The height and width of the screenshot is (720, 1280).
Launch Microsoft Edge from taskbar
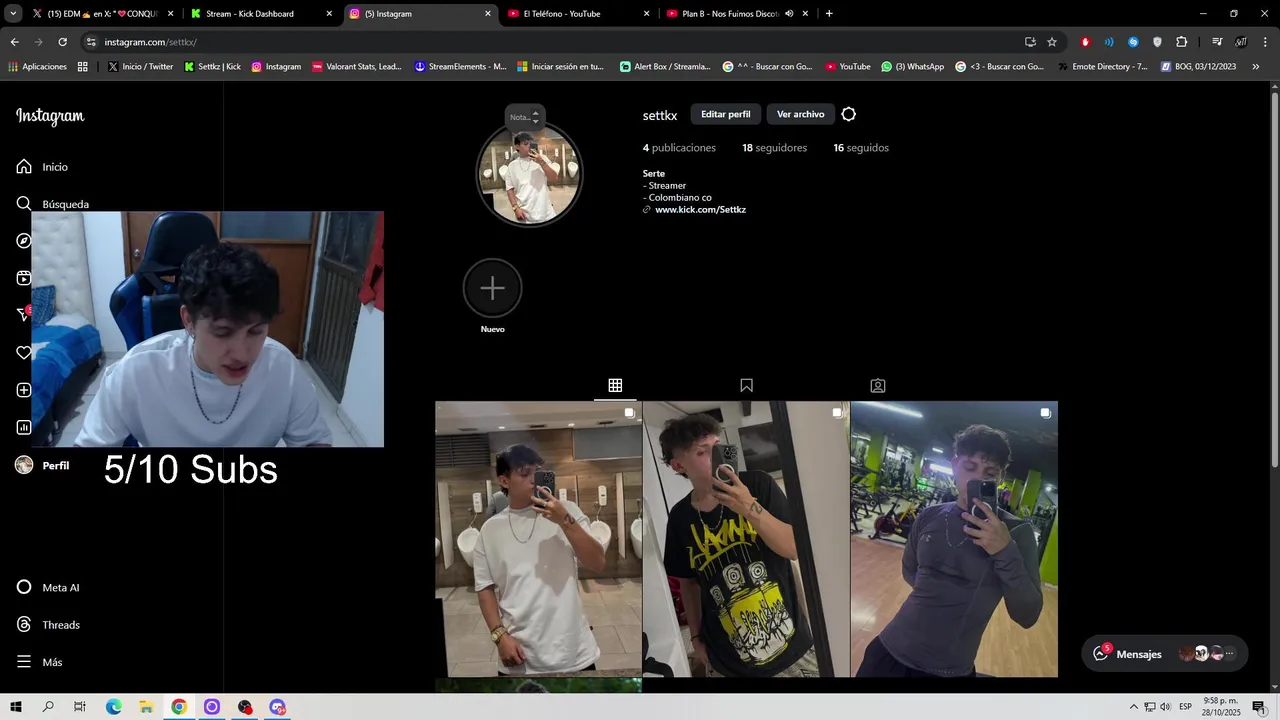tap(113, 707)
